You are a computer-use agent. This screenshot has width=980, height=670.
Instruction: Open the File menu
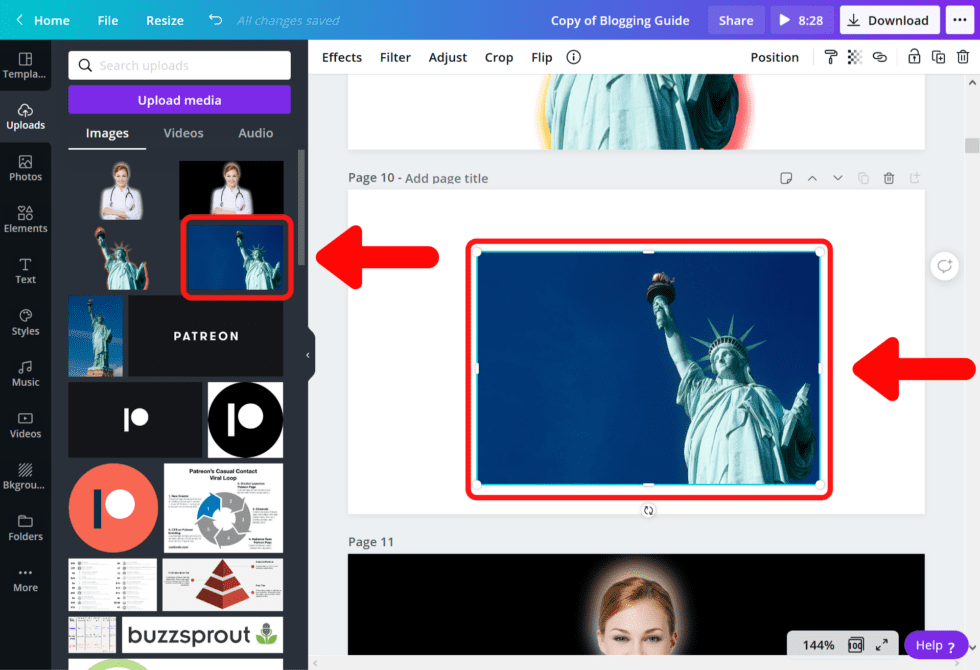108,20
